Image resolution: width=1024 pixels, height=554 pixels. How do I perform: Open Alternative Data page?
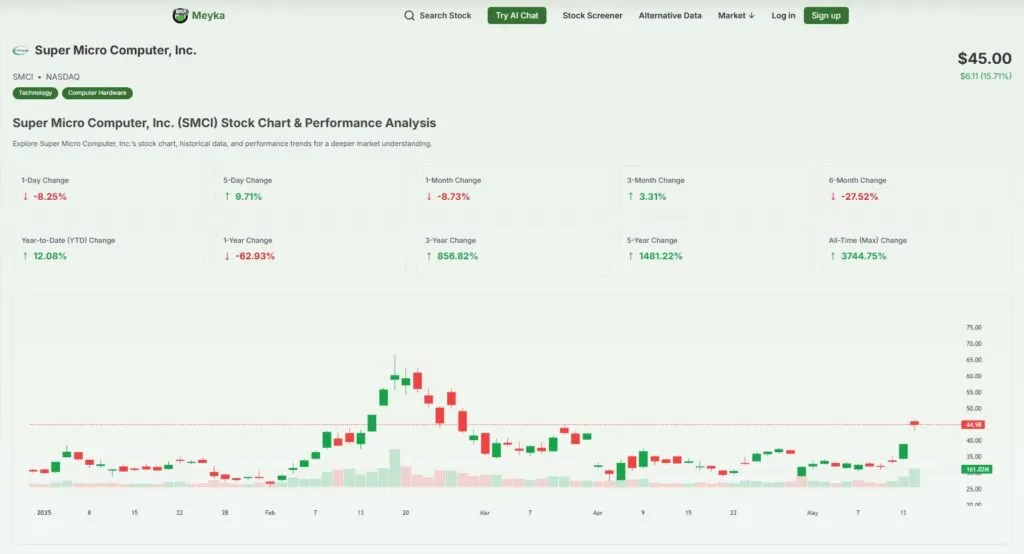pyautogui.click(x=670, y=15)
